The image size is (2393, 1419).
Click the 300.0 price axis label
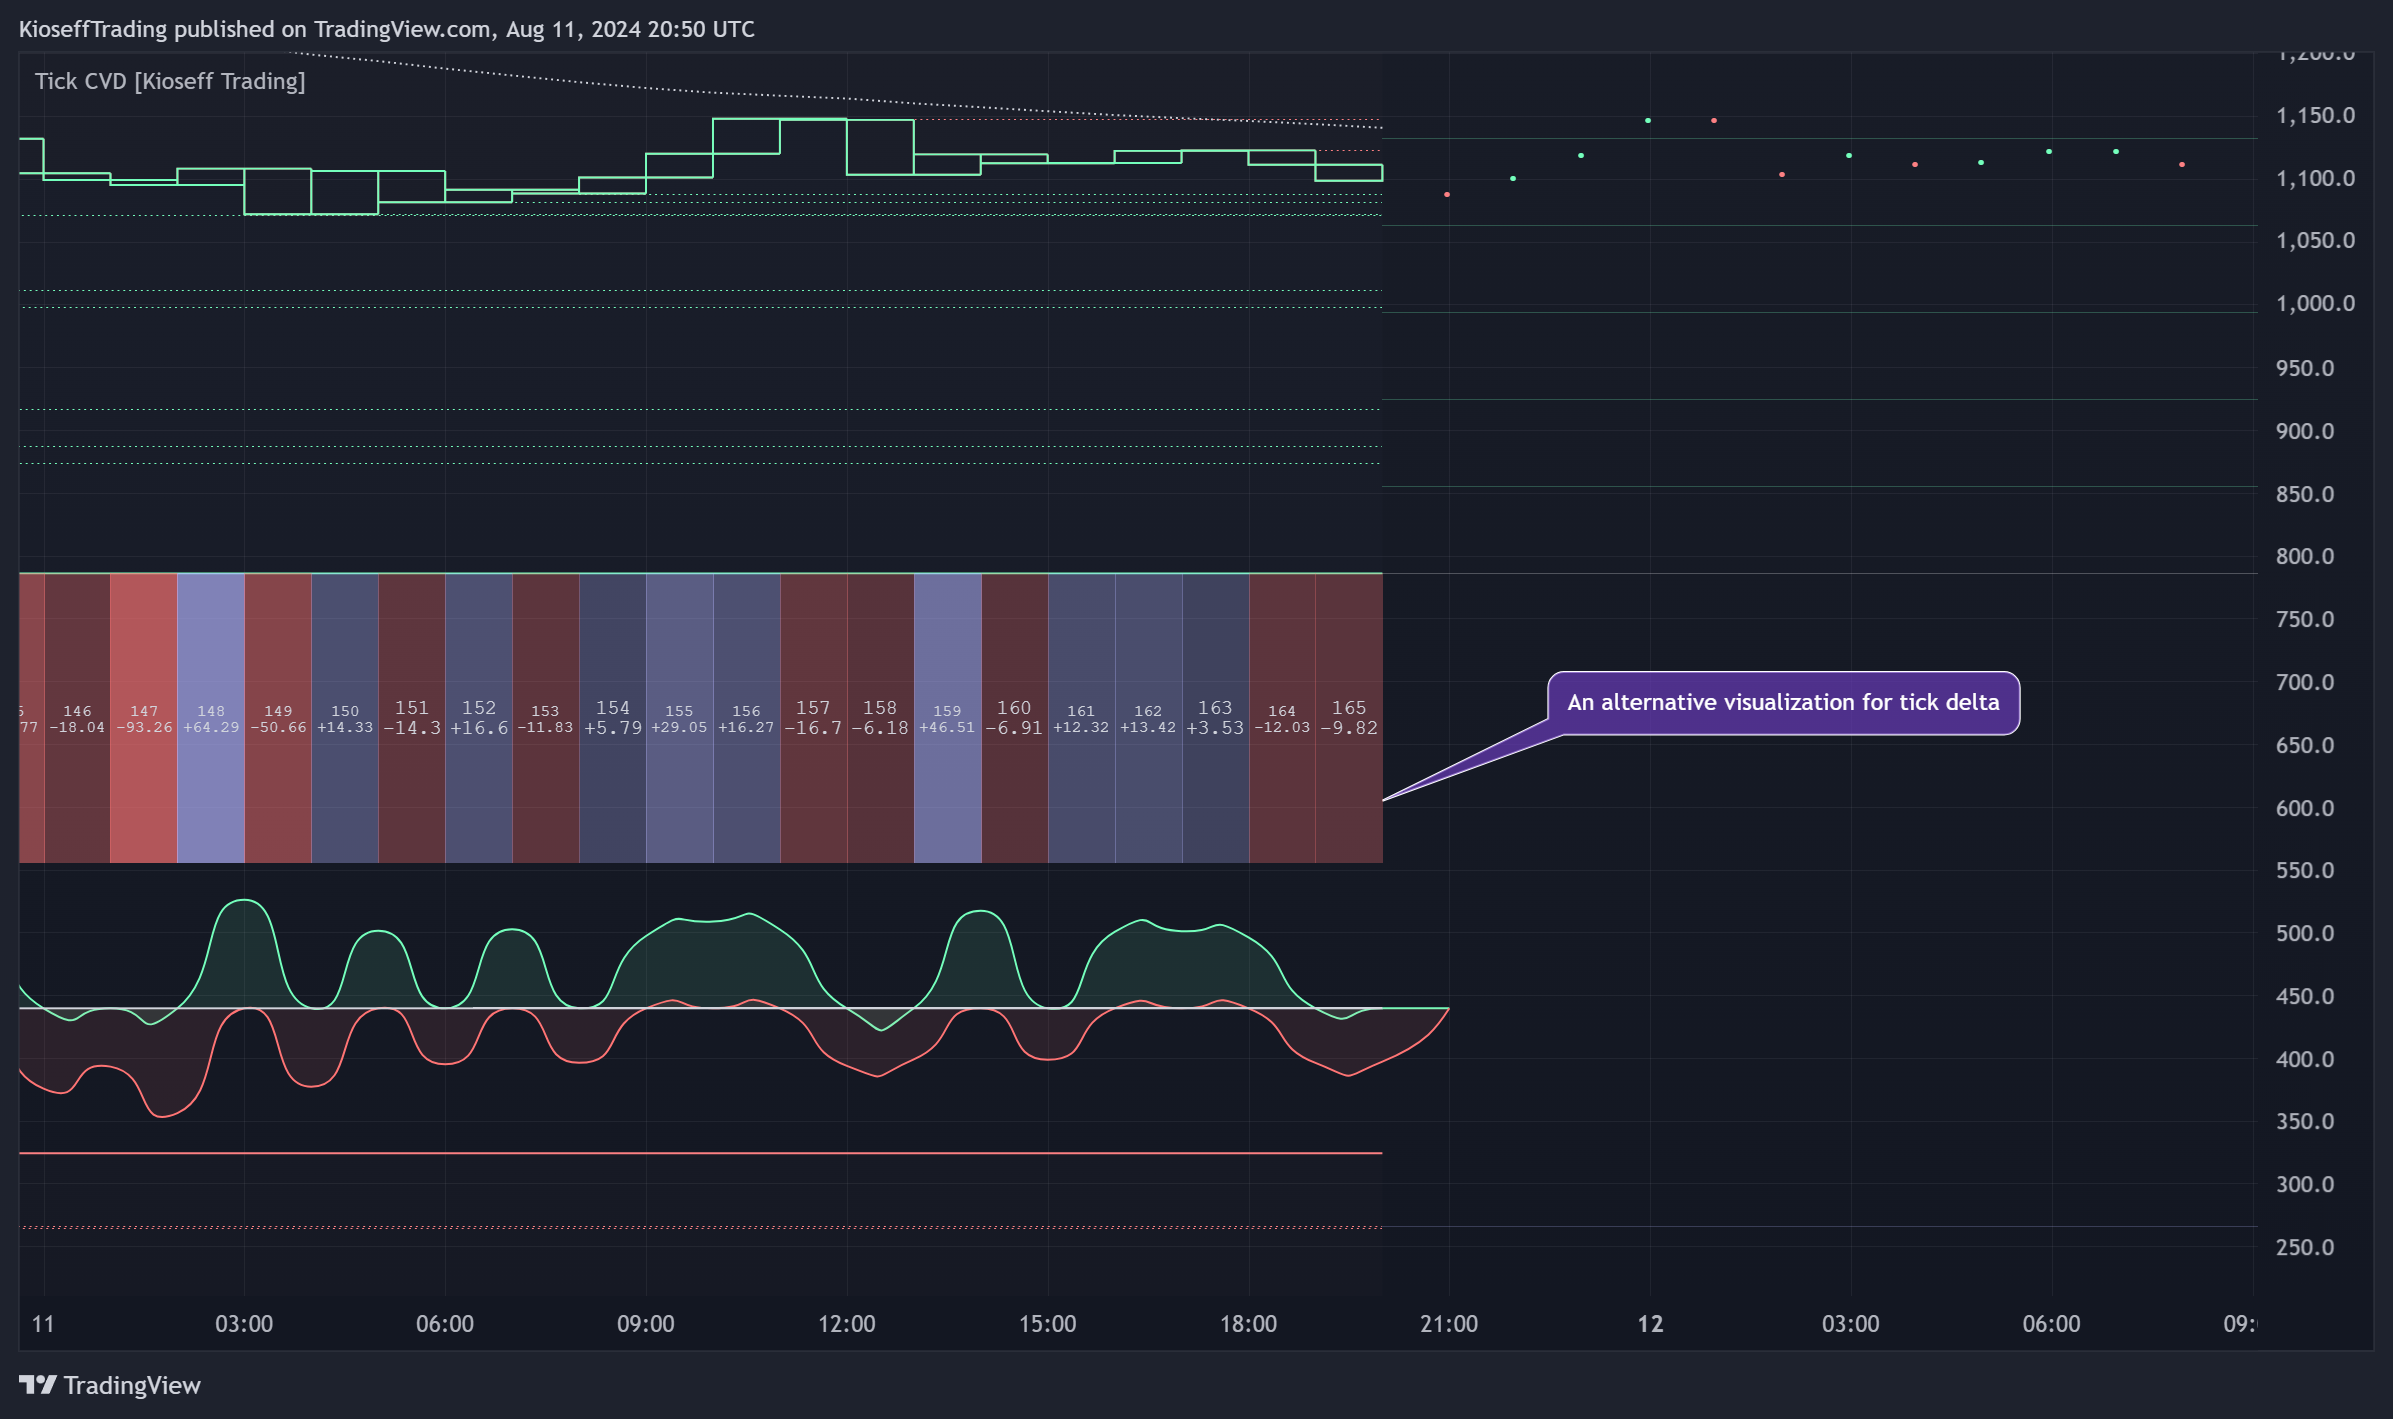(2305, 1185)
